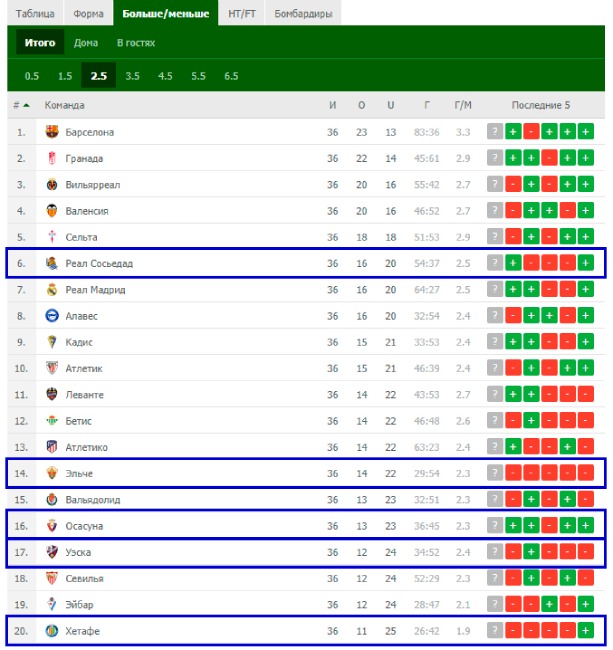Click the gray question mark in Barcelona row
This screenshot has width=613, height=650.
[495, 131]
